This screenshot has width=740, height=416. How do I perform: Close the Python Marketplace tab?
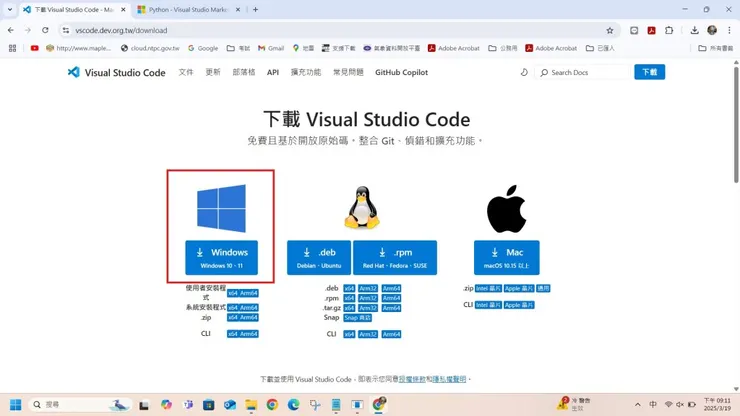238,9
